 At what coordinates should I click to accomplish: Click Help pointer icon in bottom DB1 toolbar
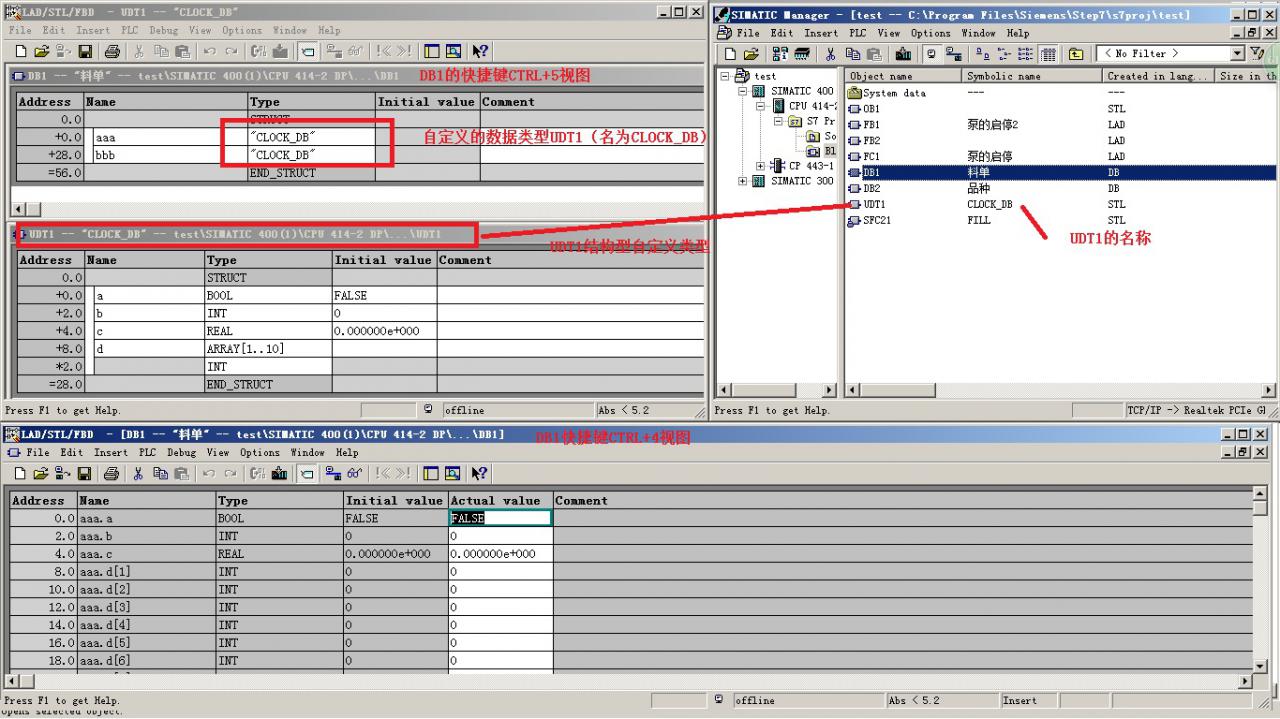click(x=479, y=473)
